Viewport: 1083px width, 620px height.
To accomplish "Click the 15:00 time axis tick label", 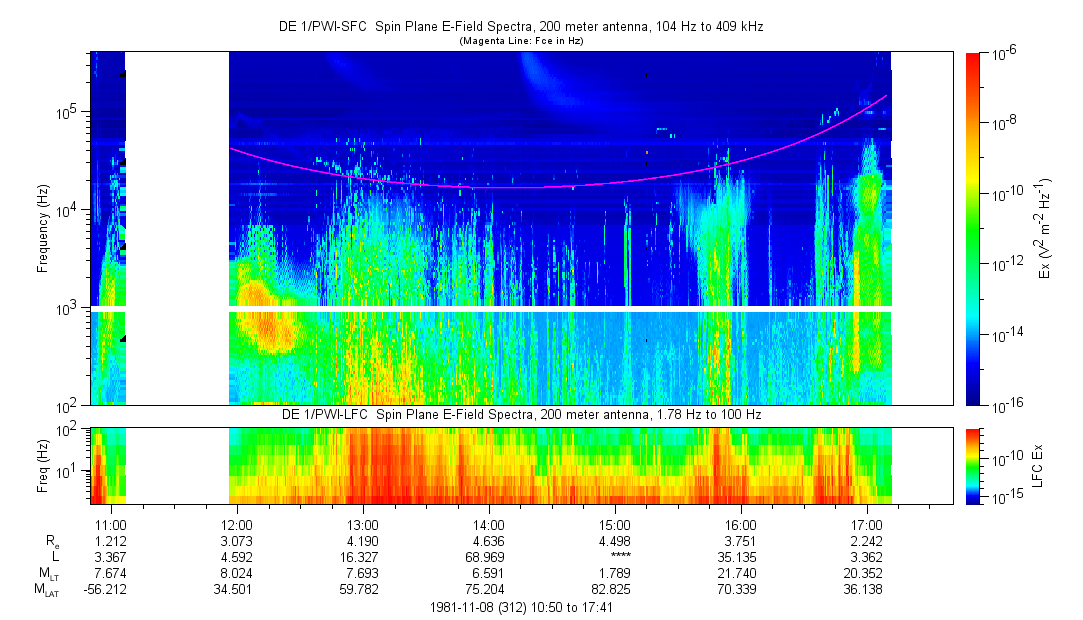I will [x=614, y=524].
